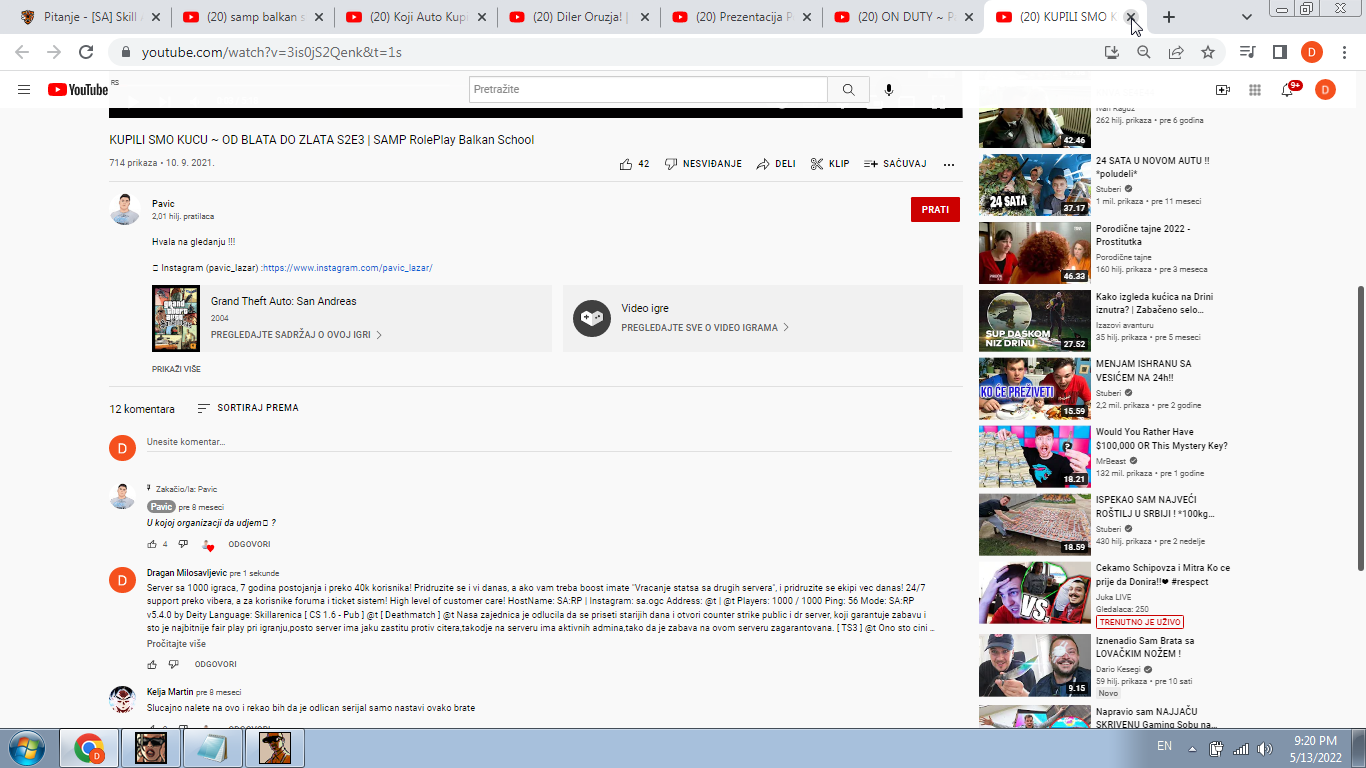Open Chrome three-dot menu
This screenshot has width=1366, height=768.
tap(1345, 52)
